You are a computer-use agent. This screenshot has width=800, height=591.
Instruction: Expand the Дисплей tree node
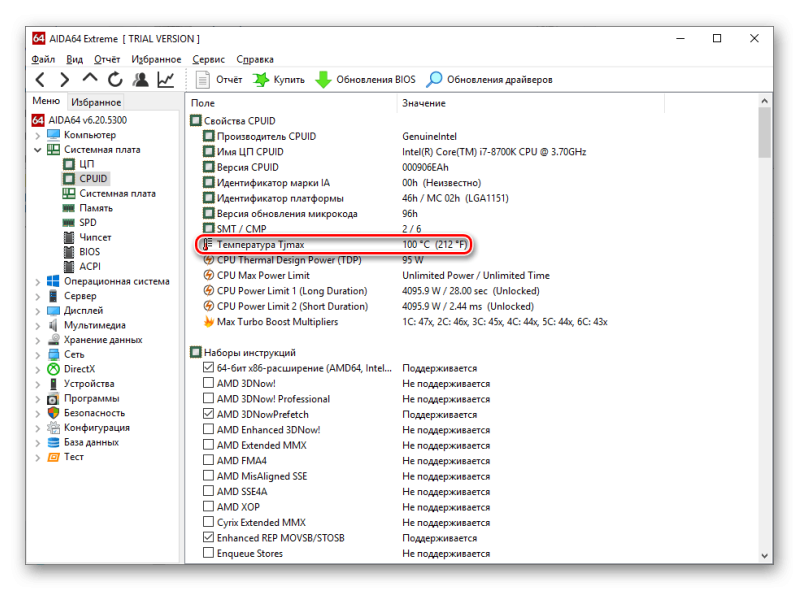click(38, 311)
